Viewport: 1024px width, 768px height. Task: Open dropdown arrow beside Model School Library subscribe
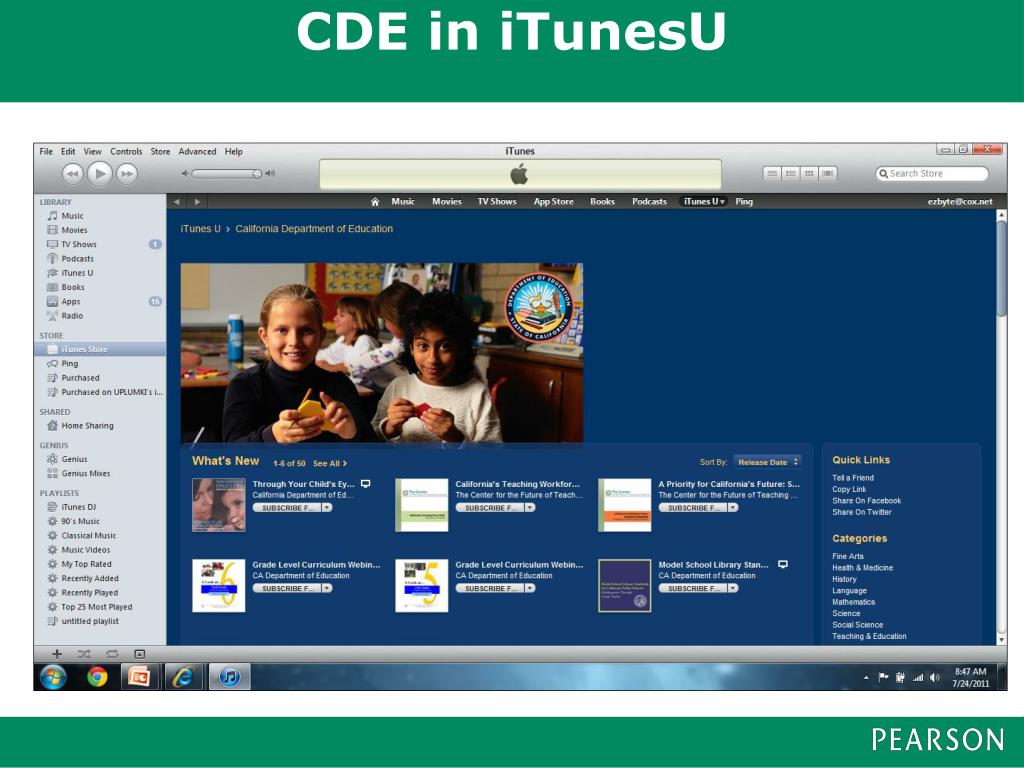[x=733, y=588]
